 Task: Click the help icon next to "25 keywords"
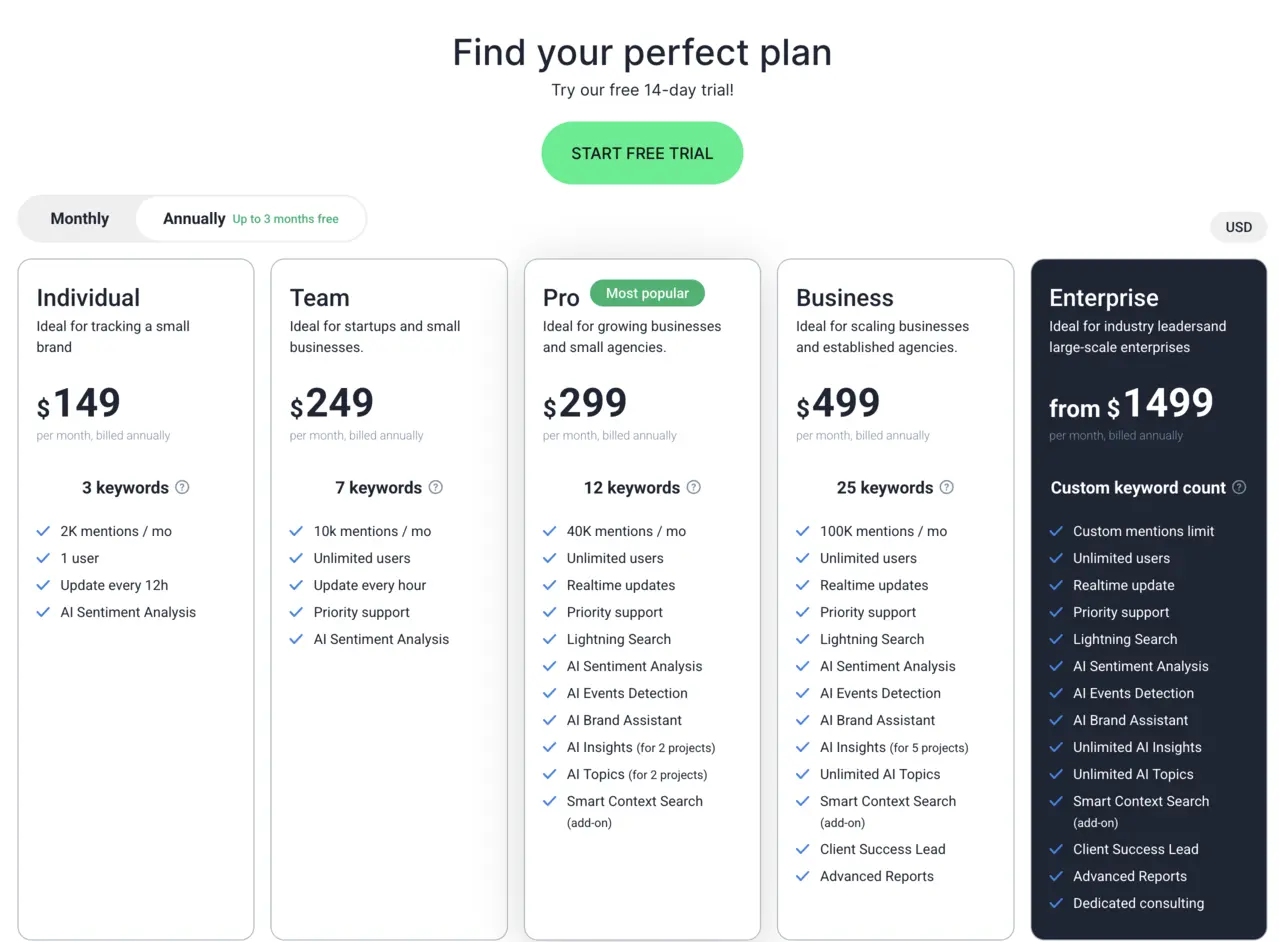click(x=946, y=488)
